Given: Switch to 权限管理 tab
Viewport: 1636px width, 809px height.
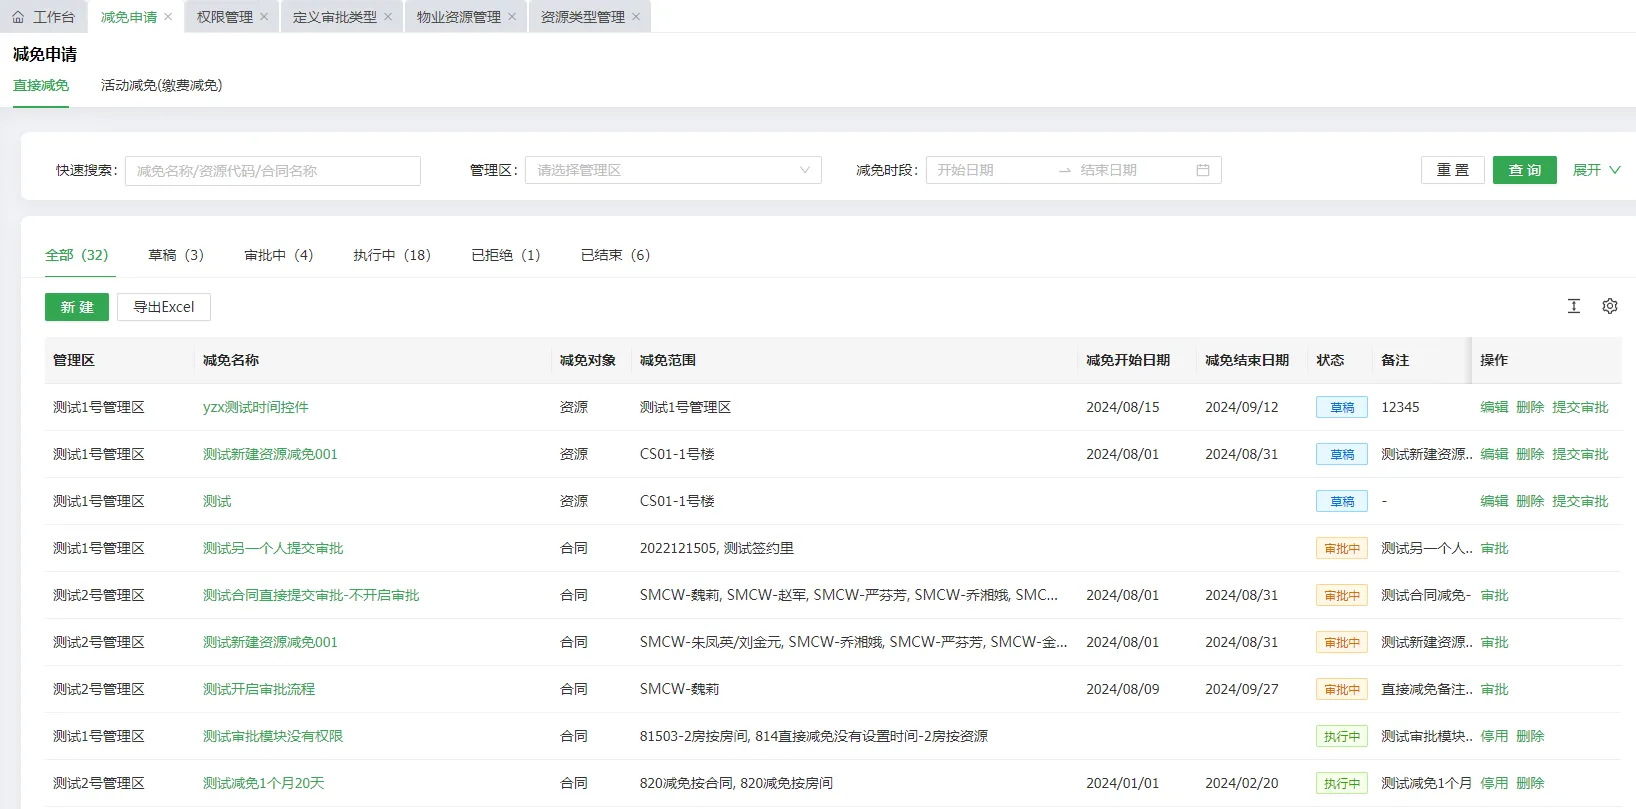Looking at the screenshot, I should click(x=224, y=17).
